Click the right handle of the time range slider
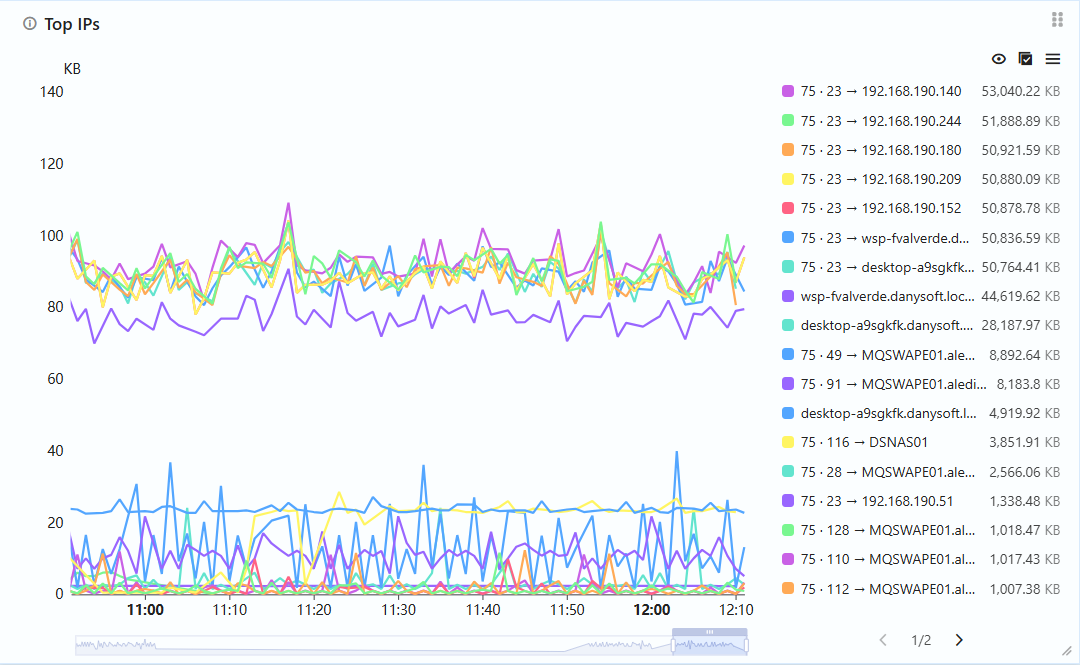1080x665 pixels. [747, 646]
